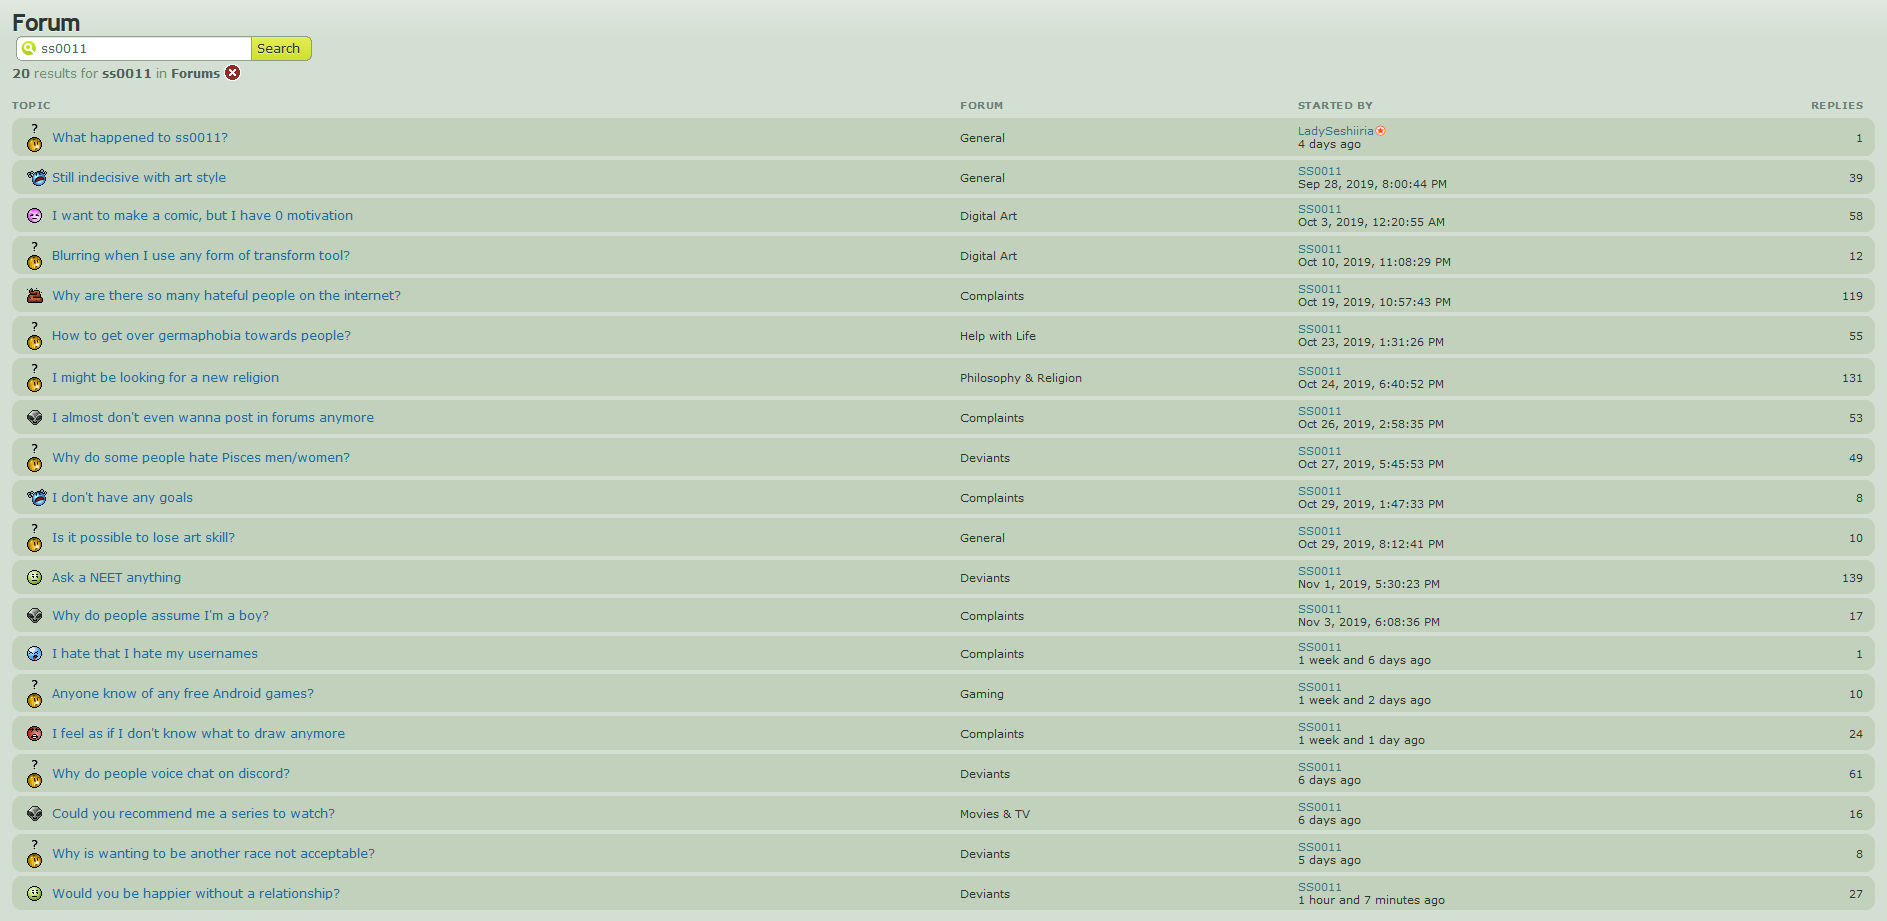Open topic 'Is it possible to lose art skill?'

click(143, 538)
